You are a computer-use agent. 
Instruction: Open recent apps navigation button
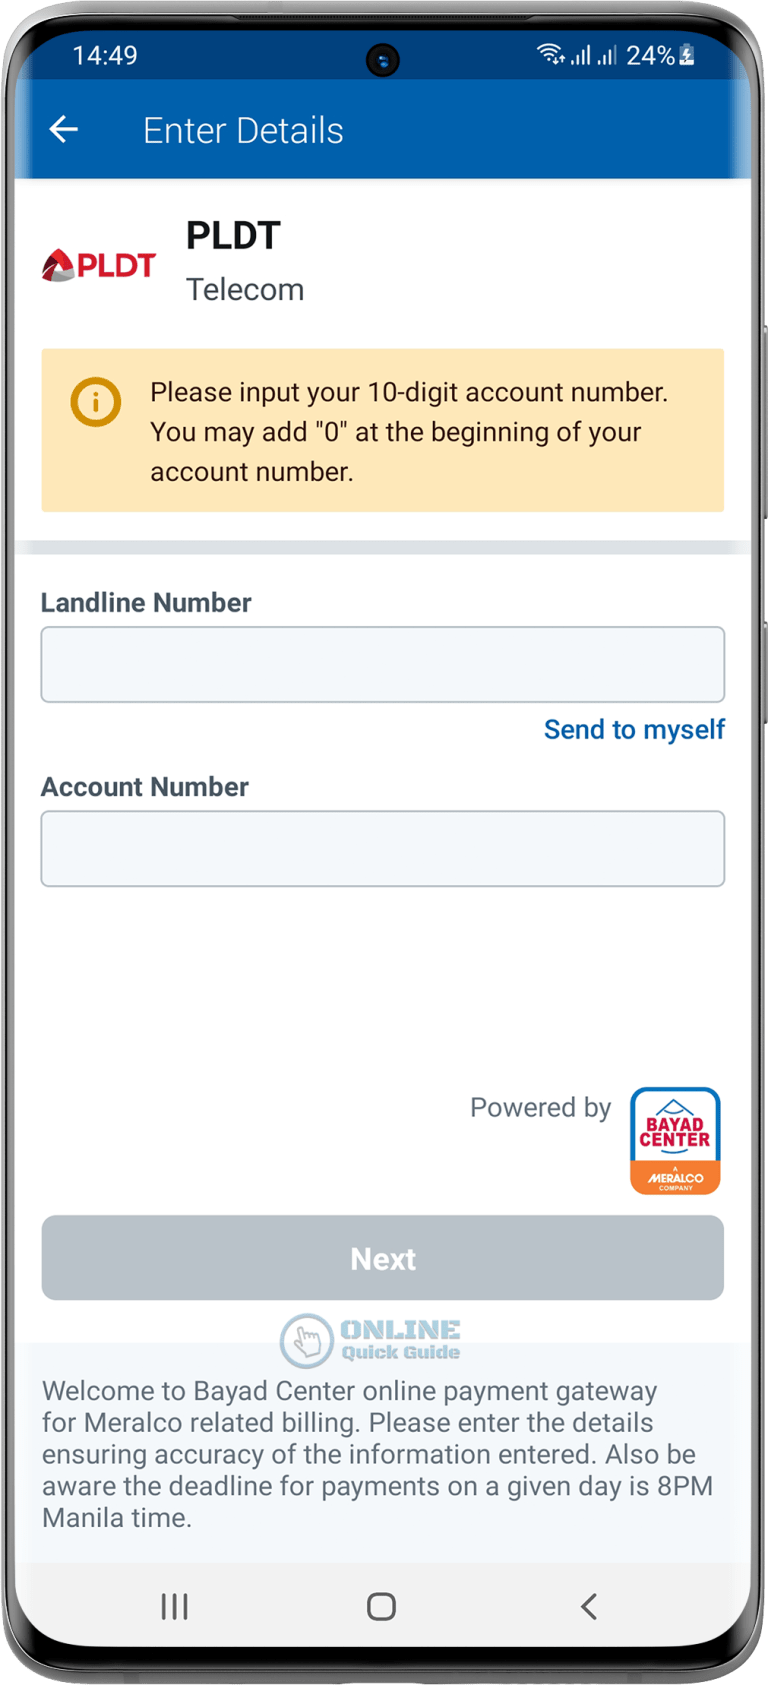pyautogui.click(x=175, y=1606)
